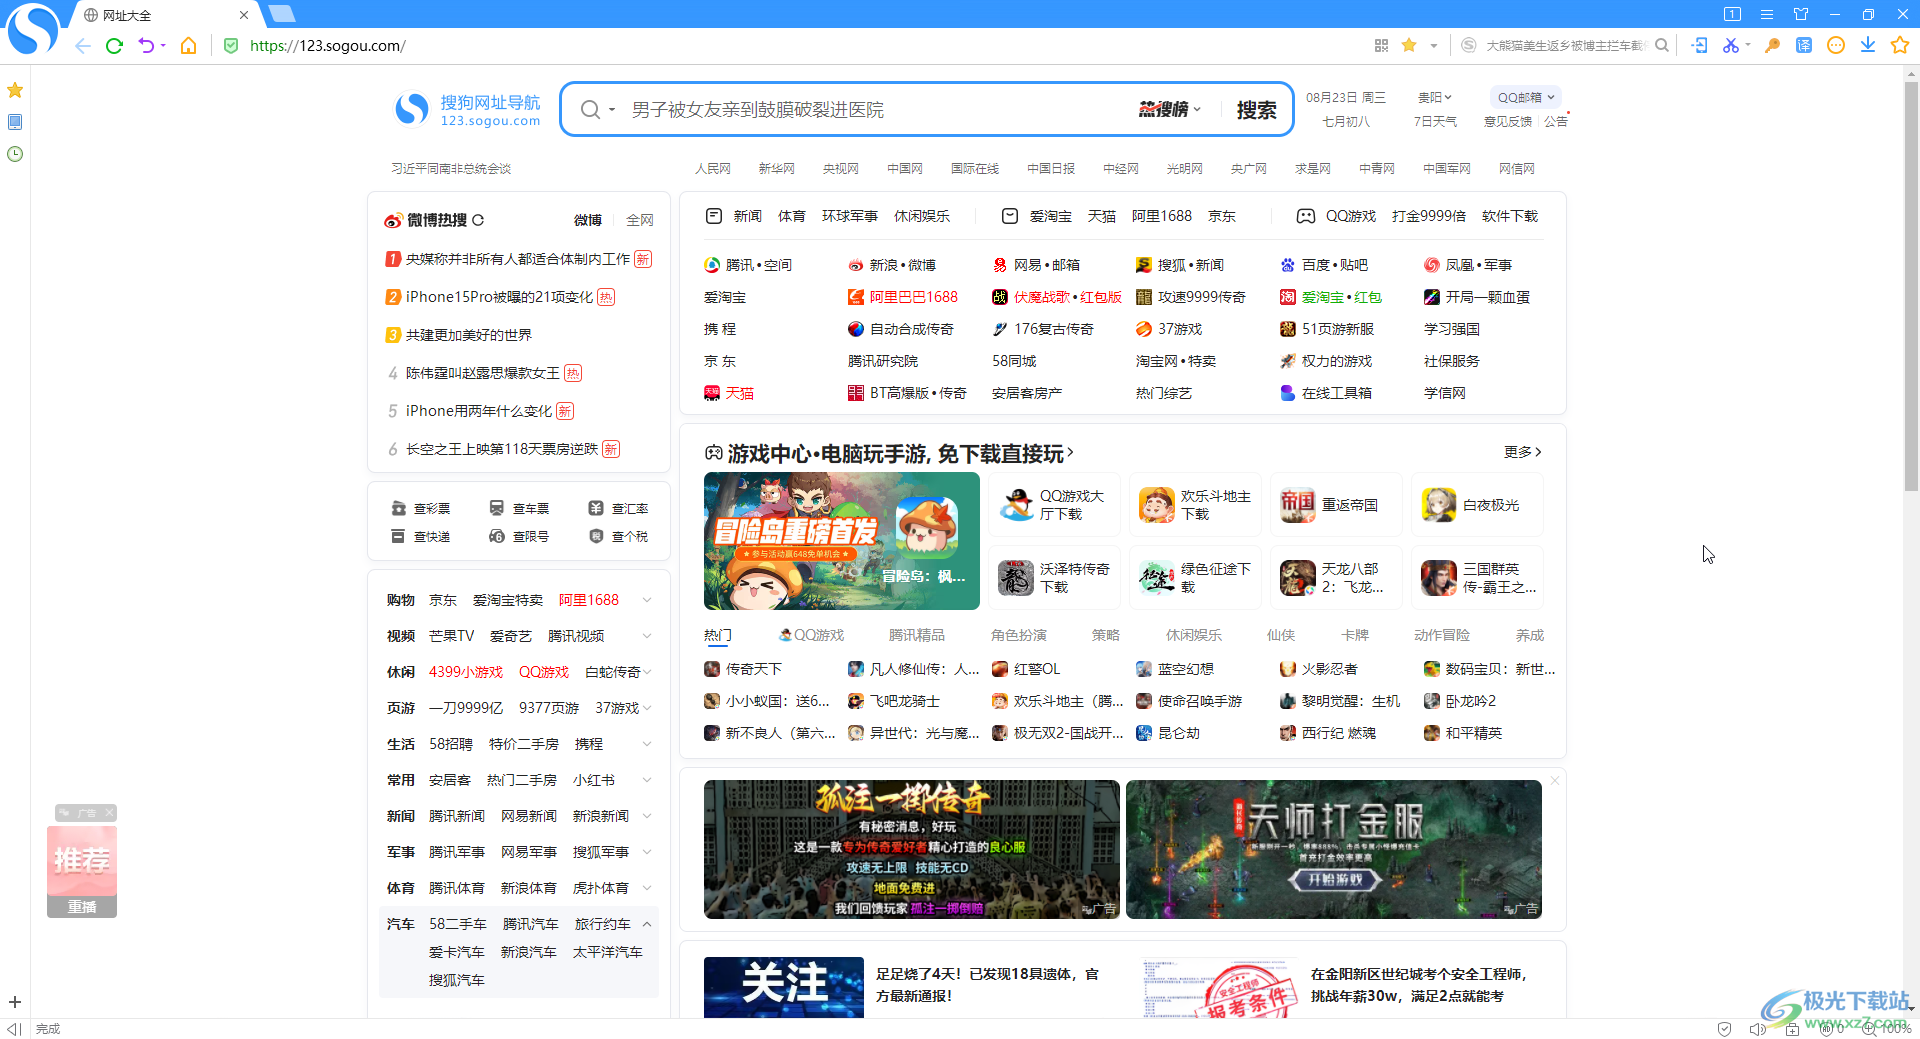The height and width of the screenshot is (1039, 1920).
Task: Open the 天师打金服 advertisement image
Action: tap(1334, 849)
